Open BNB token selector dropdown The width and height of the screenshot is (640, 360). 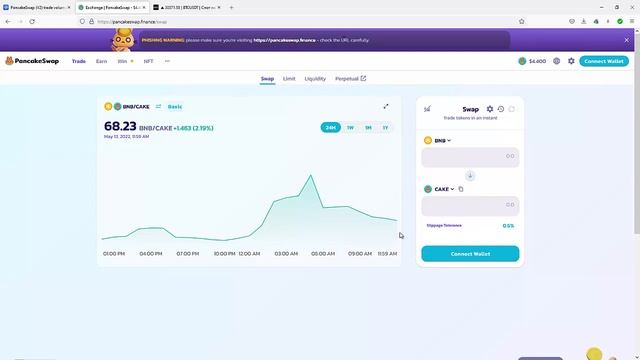coord(438,140)
